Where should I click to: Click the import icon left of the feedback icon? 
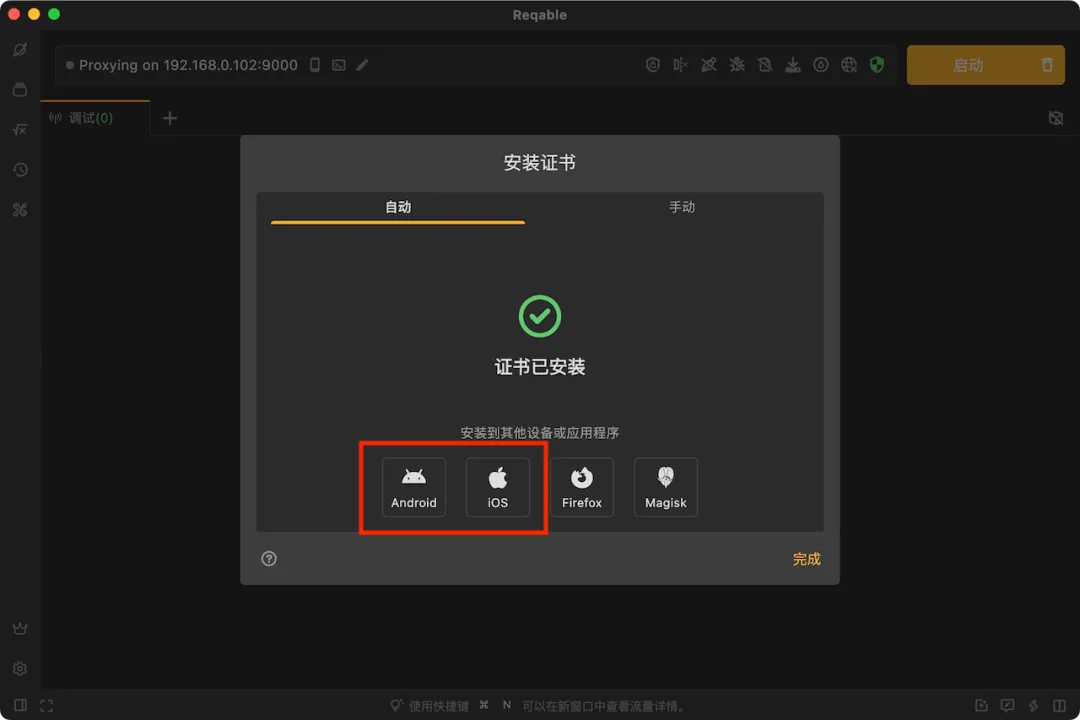click(x=982, y=705)
